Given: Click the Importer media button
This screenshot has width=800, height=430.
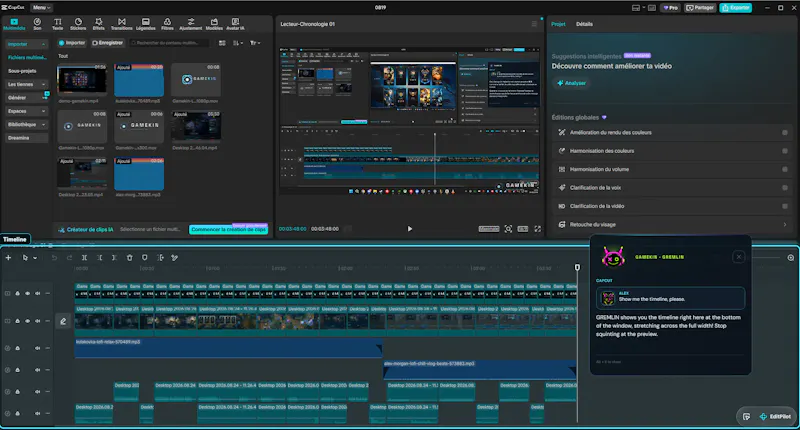Looking at the screenshot, I should tap(72, 43).
